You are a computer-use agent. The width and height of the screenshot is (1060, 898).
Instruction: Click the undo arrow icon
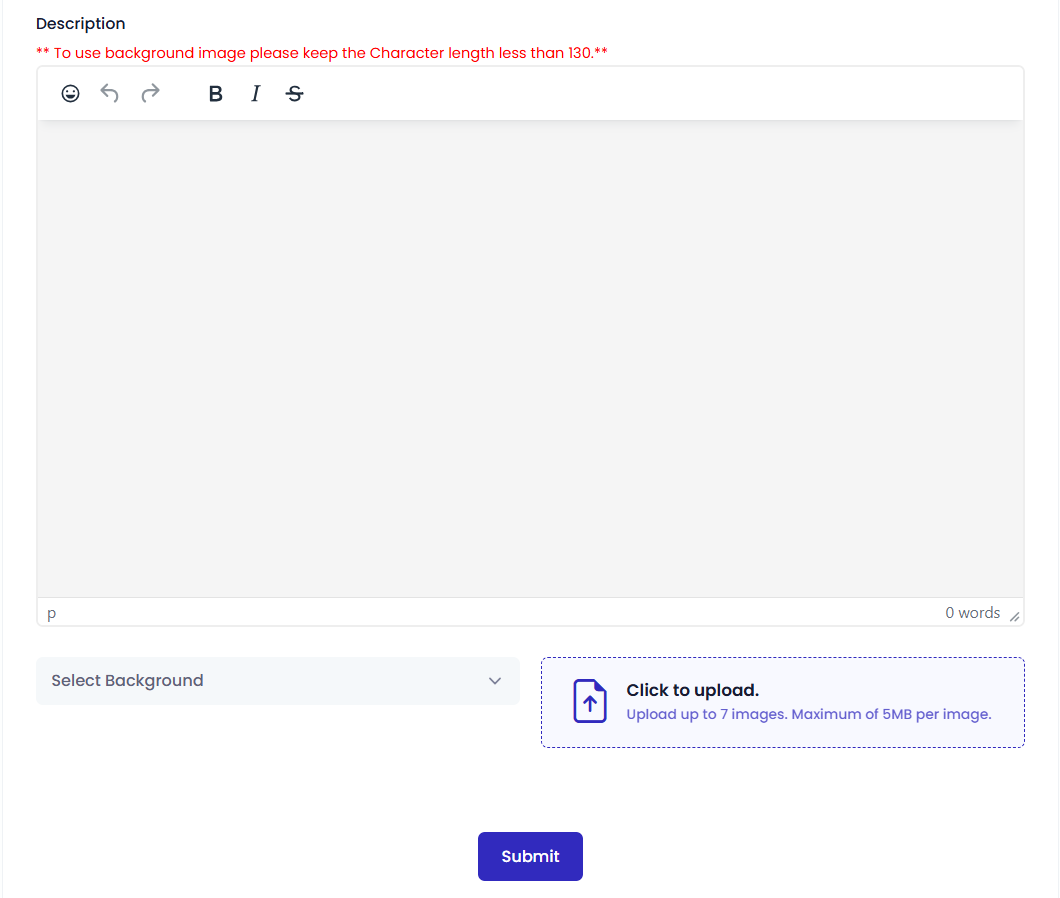pyautogui.click(x=110, y=94)
